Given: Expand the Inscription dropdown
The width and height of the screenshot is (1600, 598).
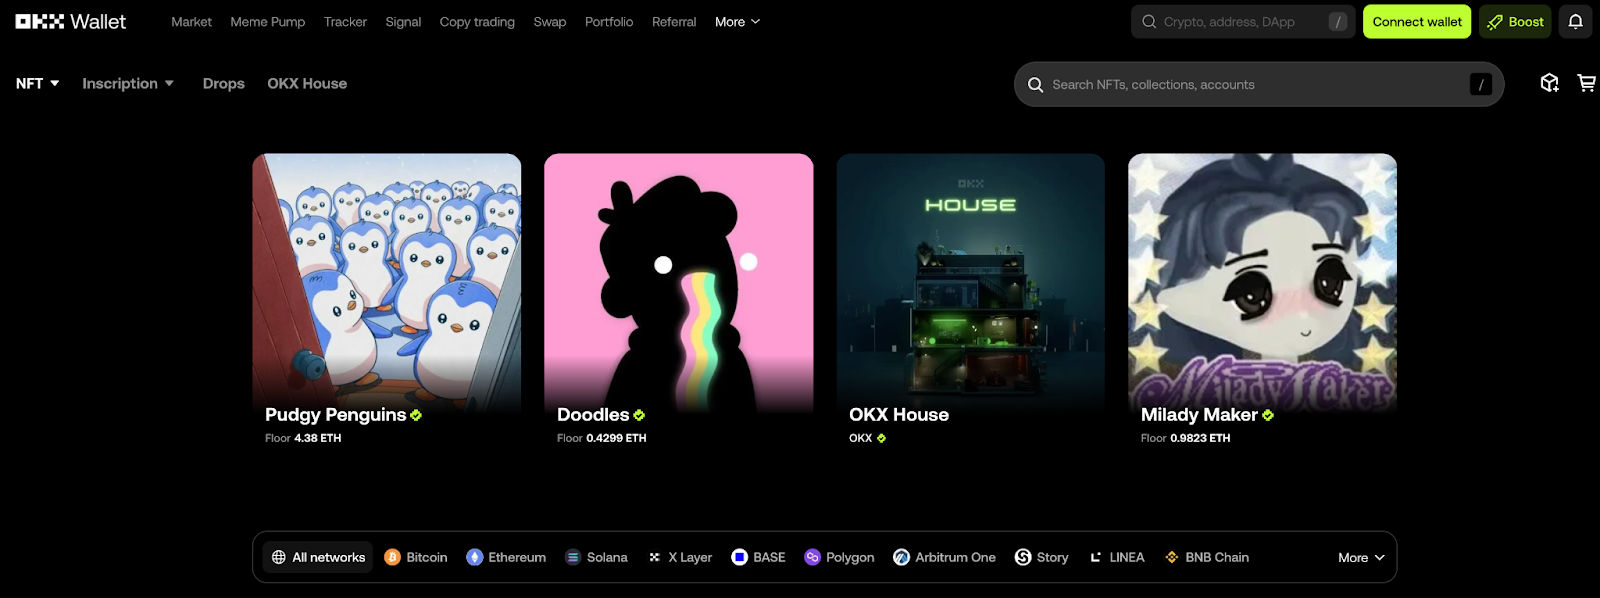Looking at the screenshot, I should pyautogui.click(x=128, y=84).
